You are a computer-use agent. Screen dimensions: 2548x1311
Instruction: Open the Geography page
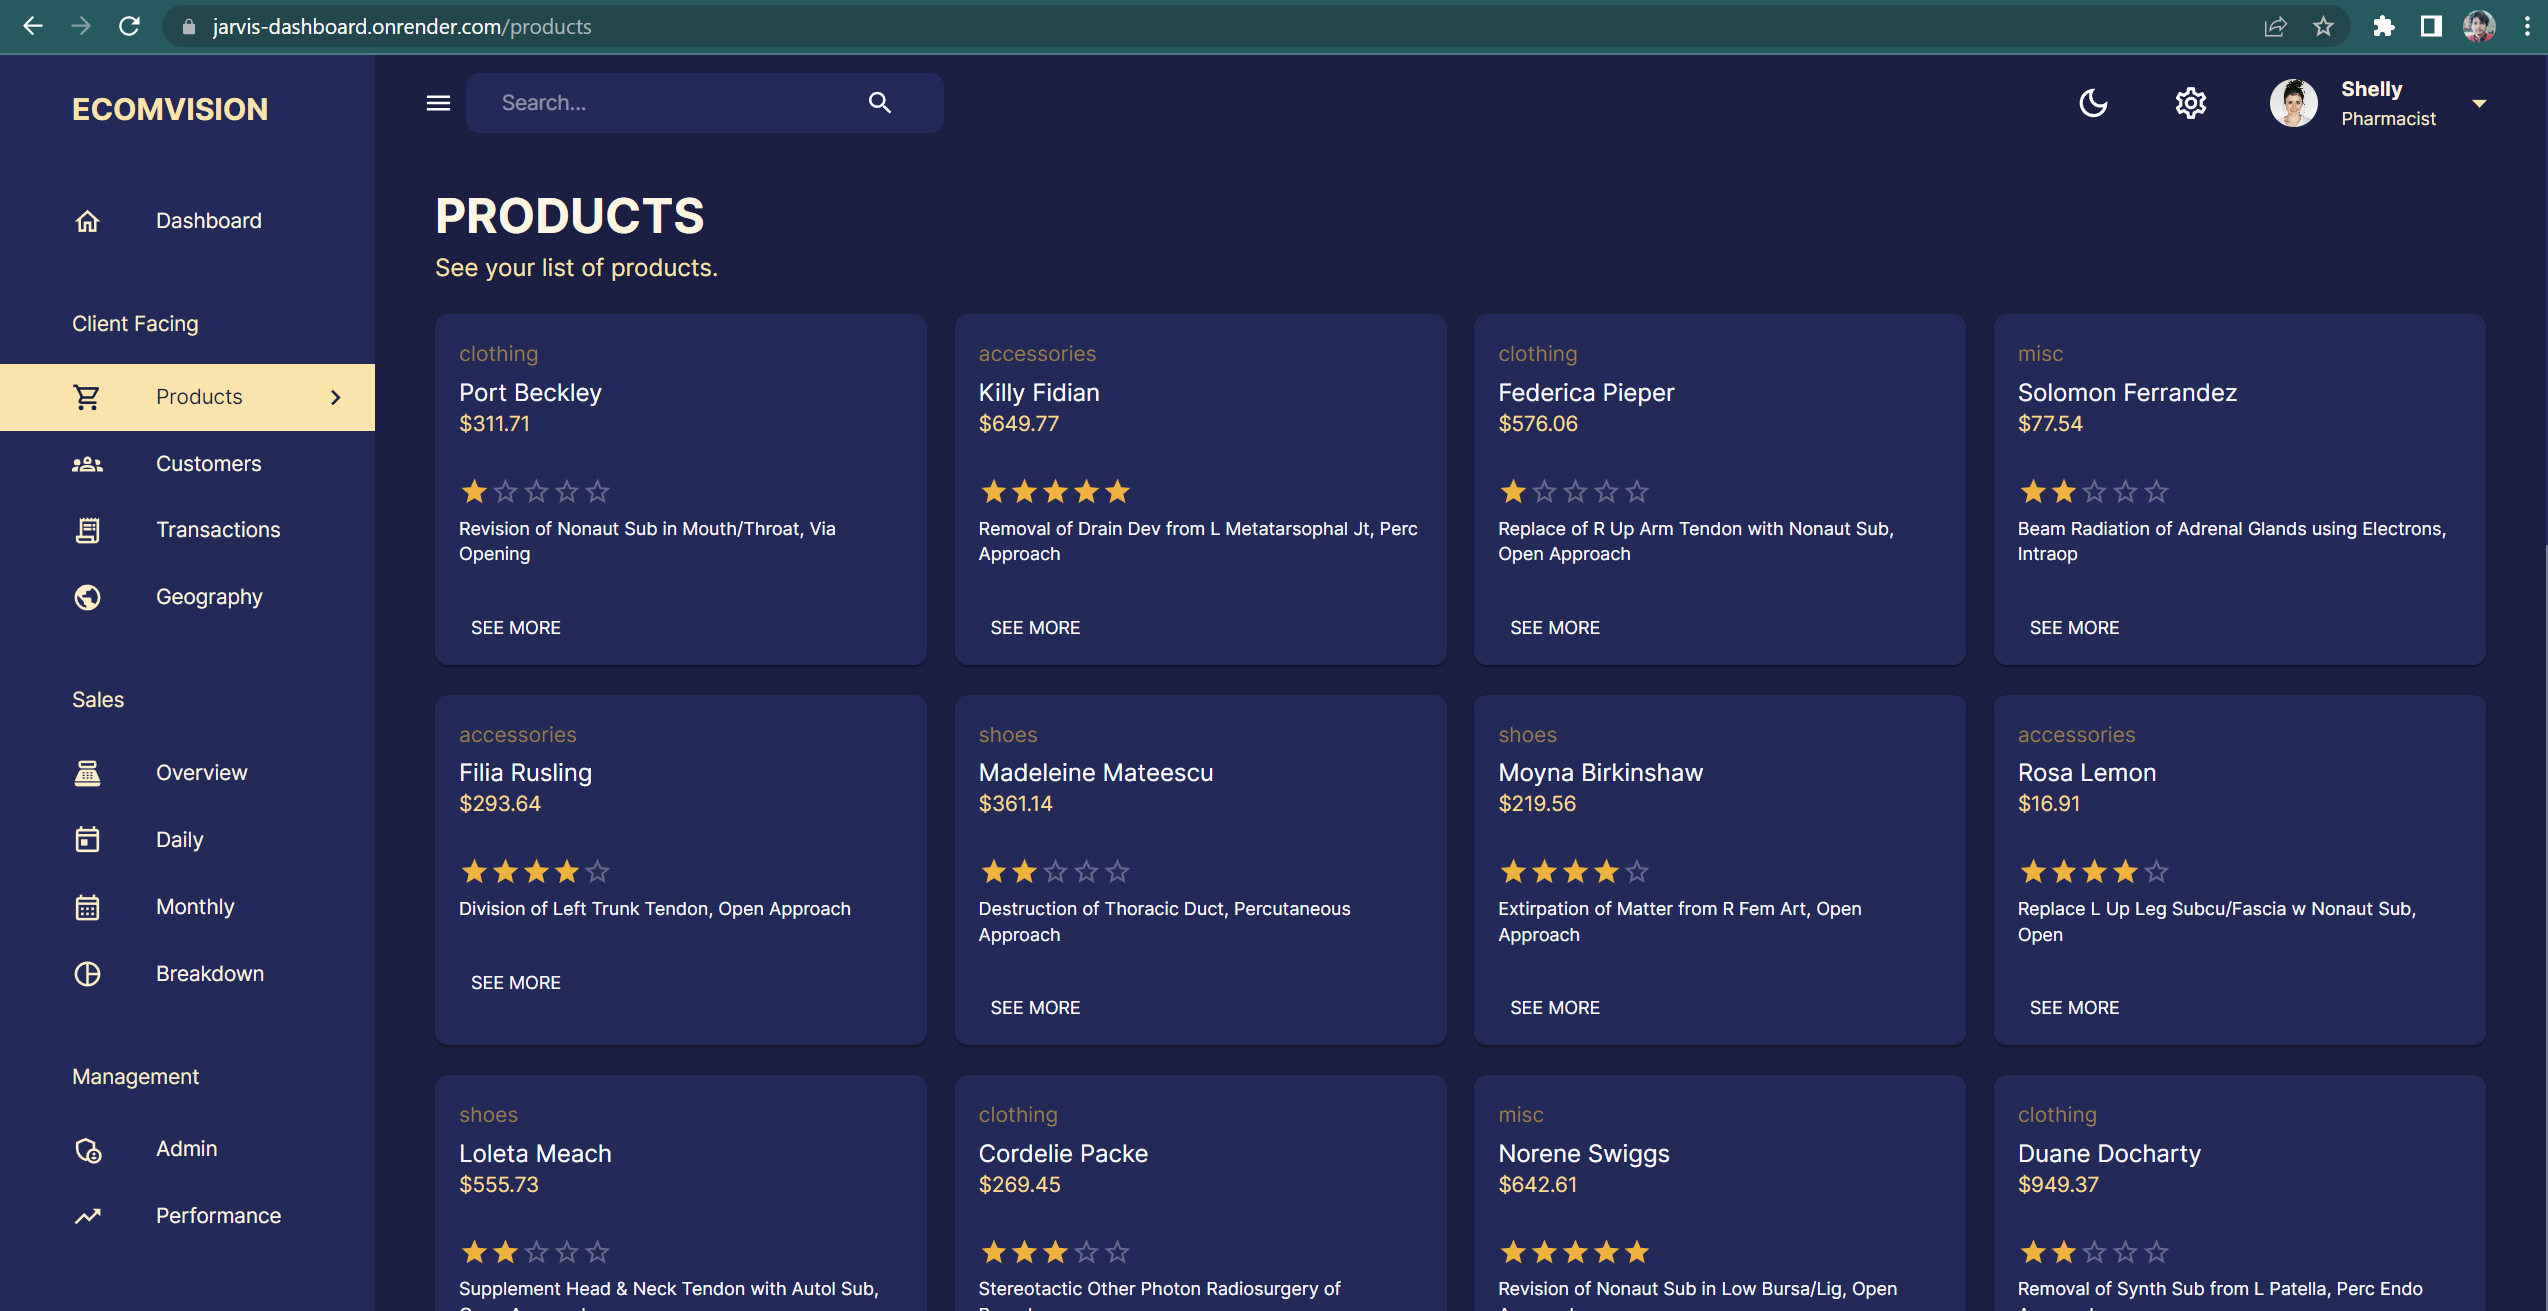click(188, 597)
